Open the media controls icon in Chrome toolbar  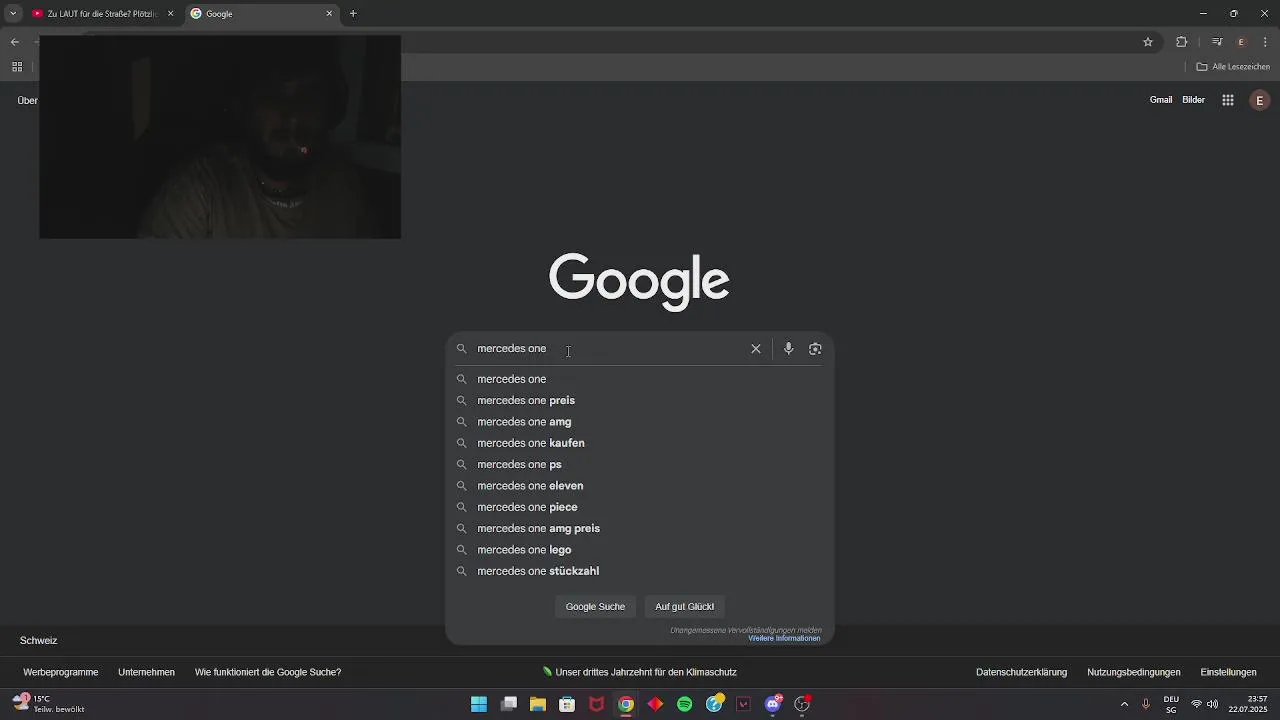coord(1217,42)
